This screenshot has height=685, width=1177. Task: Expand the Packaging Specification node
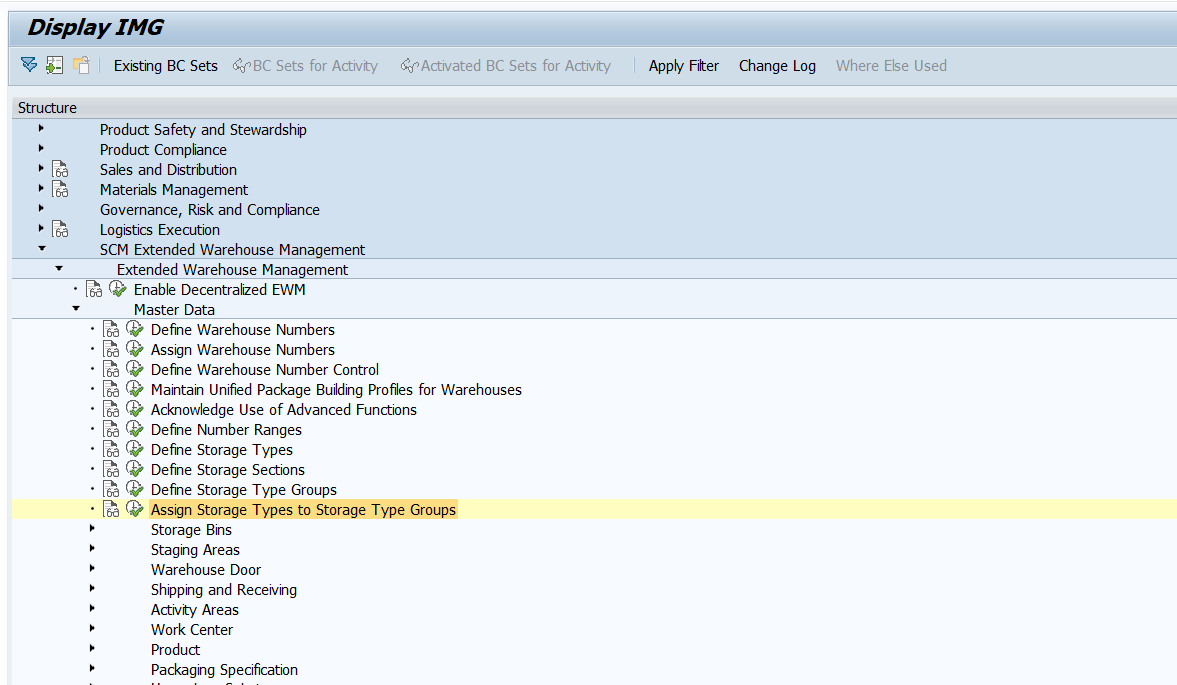[x=92, y=668]
